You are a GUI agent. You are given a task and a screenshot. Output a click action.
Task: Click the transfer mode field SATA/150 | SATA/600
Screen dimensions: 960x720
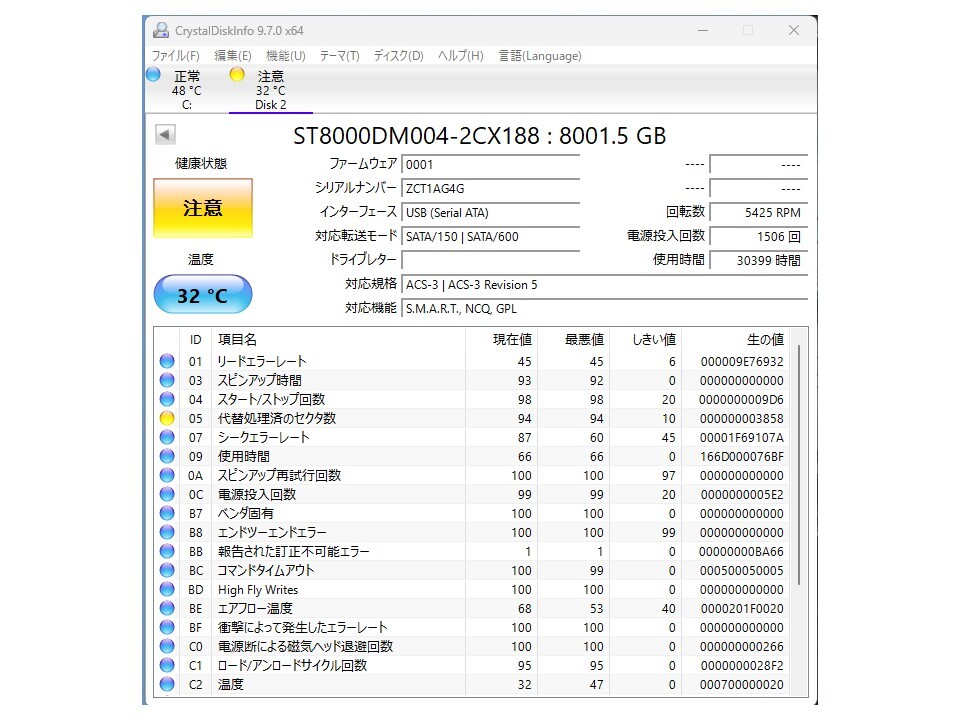(490, 236)
